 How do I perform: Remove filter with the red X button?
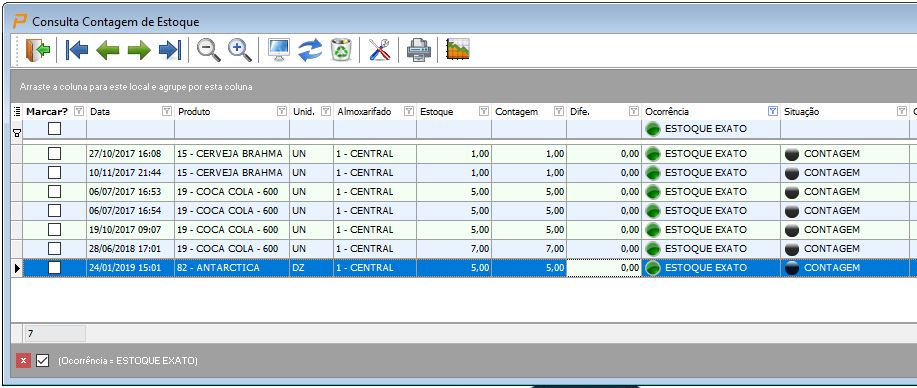tap(23, 360)
